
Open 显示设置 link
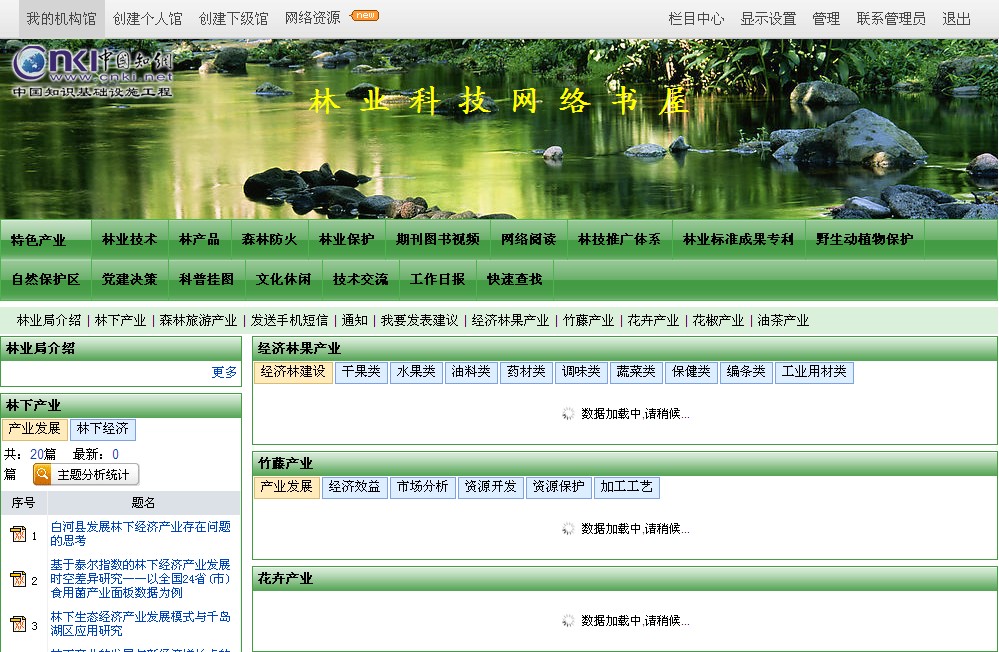pyautogui.click(x=768, y=18)
